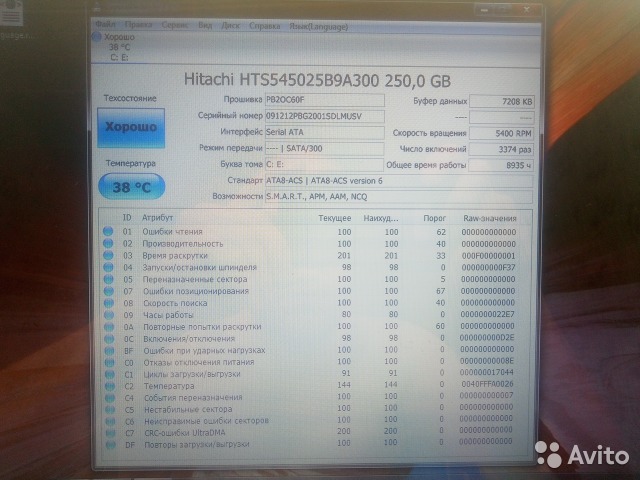This screenshot has height=480, width=640.
Task: Select the CRC-ошибки UltraDMA attribute name
Action: (185, 433)
